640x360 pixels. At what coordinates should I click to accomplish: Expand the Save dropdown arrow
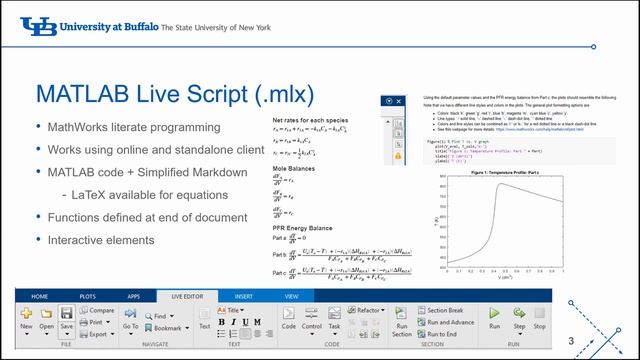coord(67,334)
